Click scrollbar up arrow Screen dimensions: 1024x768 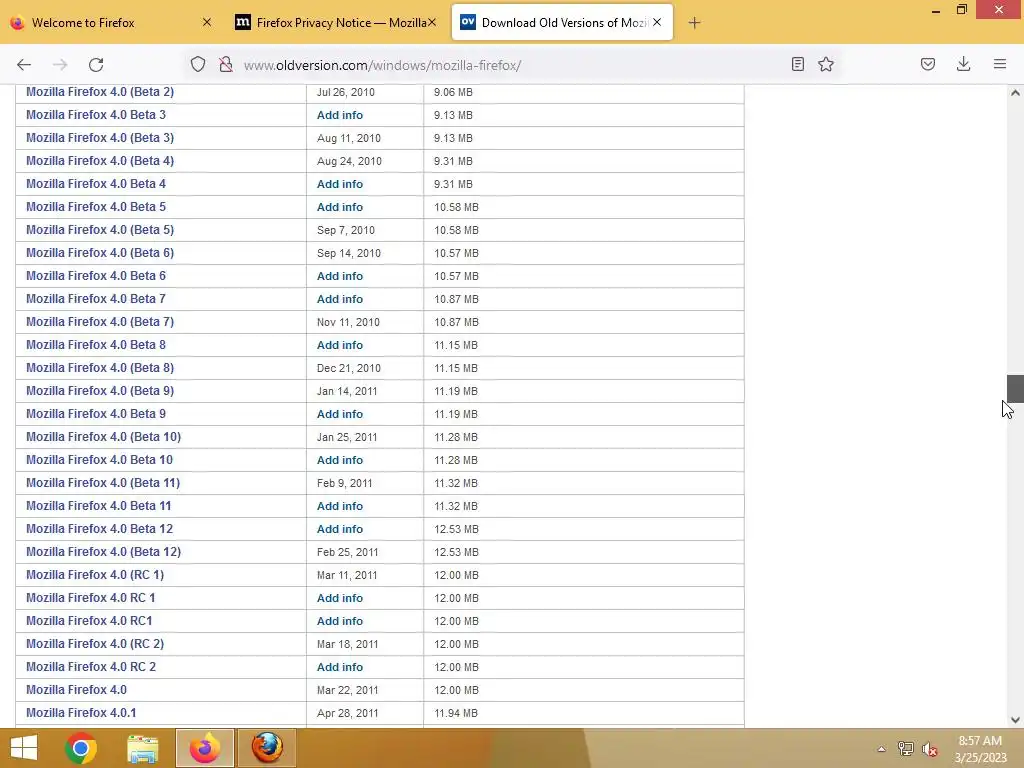[x=1015, y=93]
